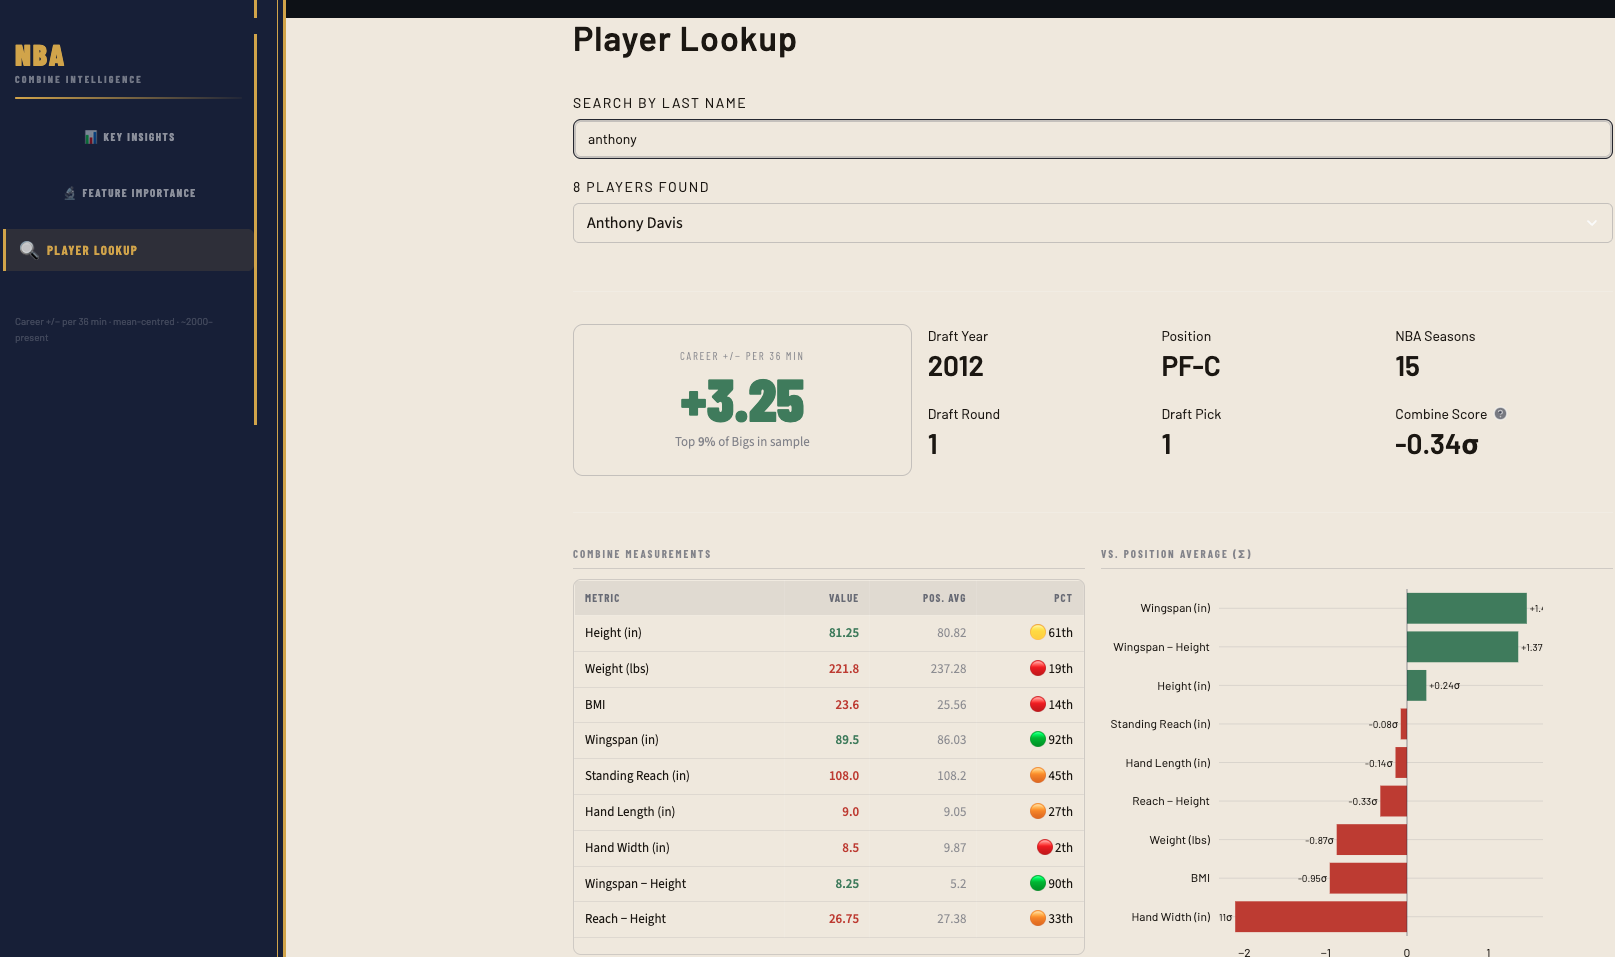Click the BMI value 23.6

click(847, 705)
